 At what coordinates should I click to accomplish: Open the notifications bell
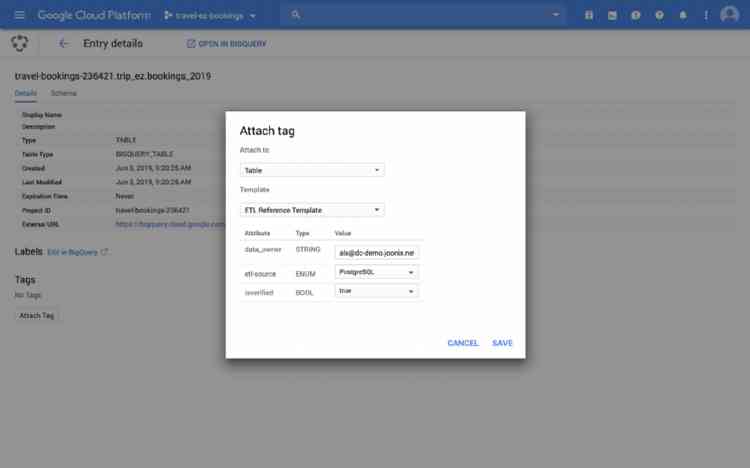(683, 15)
